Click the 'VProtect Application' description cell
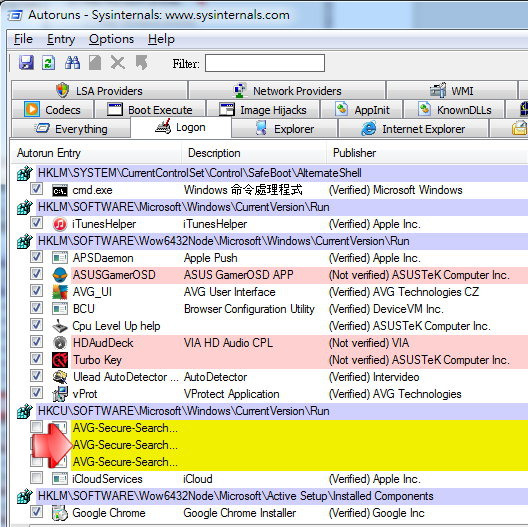 click(x=232, y=394)
